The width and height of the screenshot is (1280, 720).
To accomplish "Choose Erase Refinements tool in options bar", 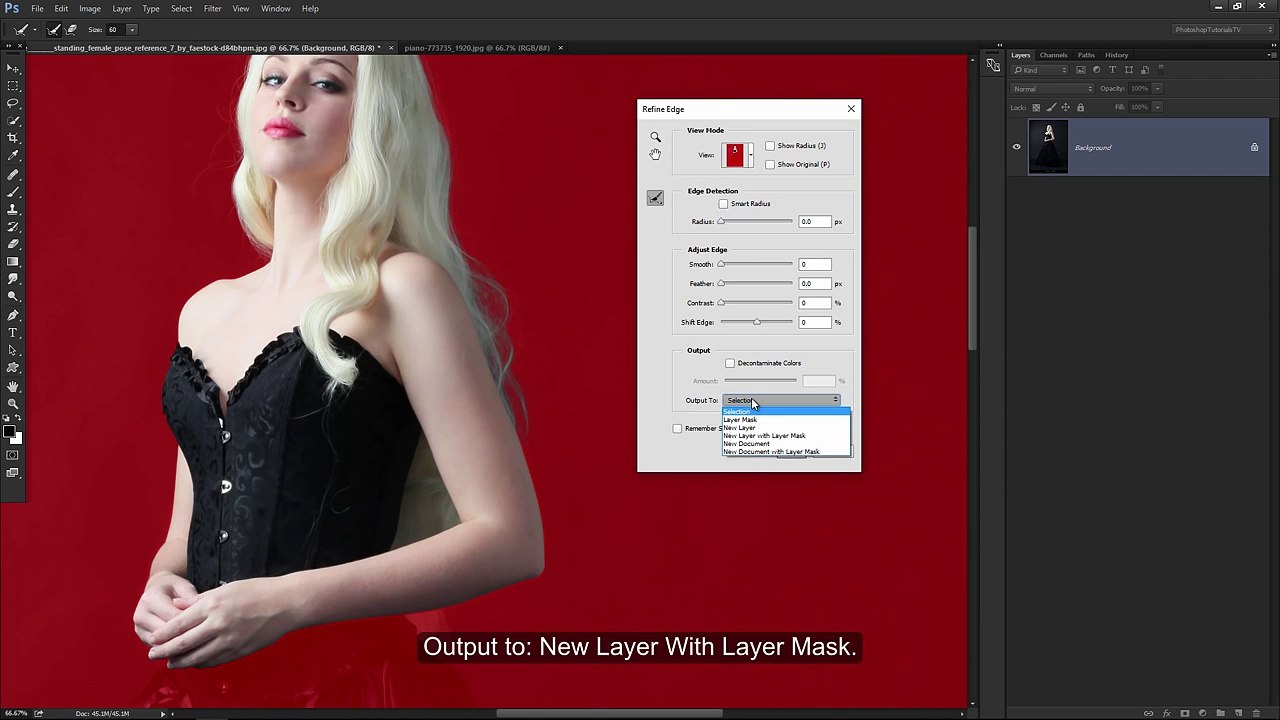I will tap(72, 29).
